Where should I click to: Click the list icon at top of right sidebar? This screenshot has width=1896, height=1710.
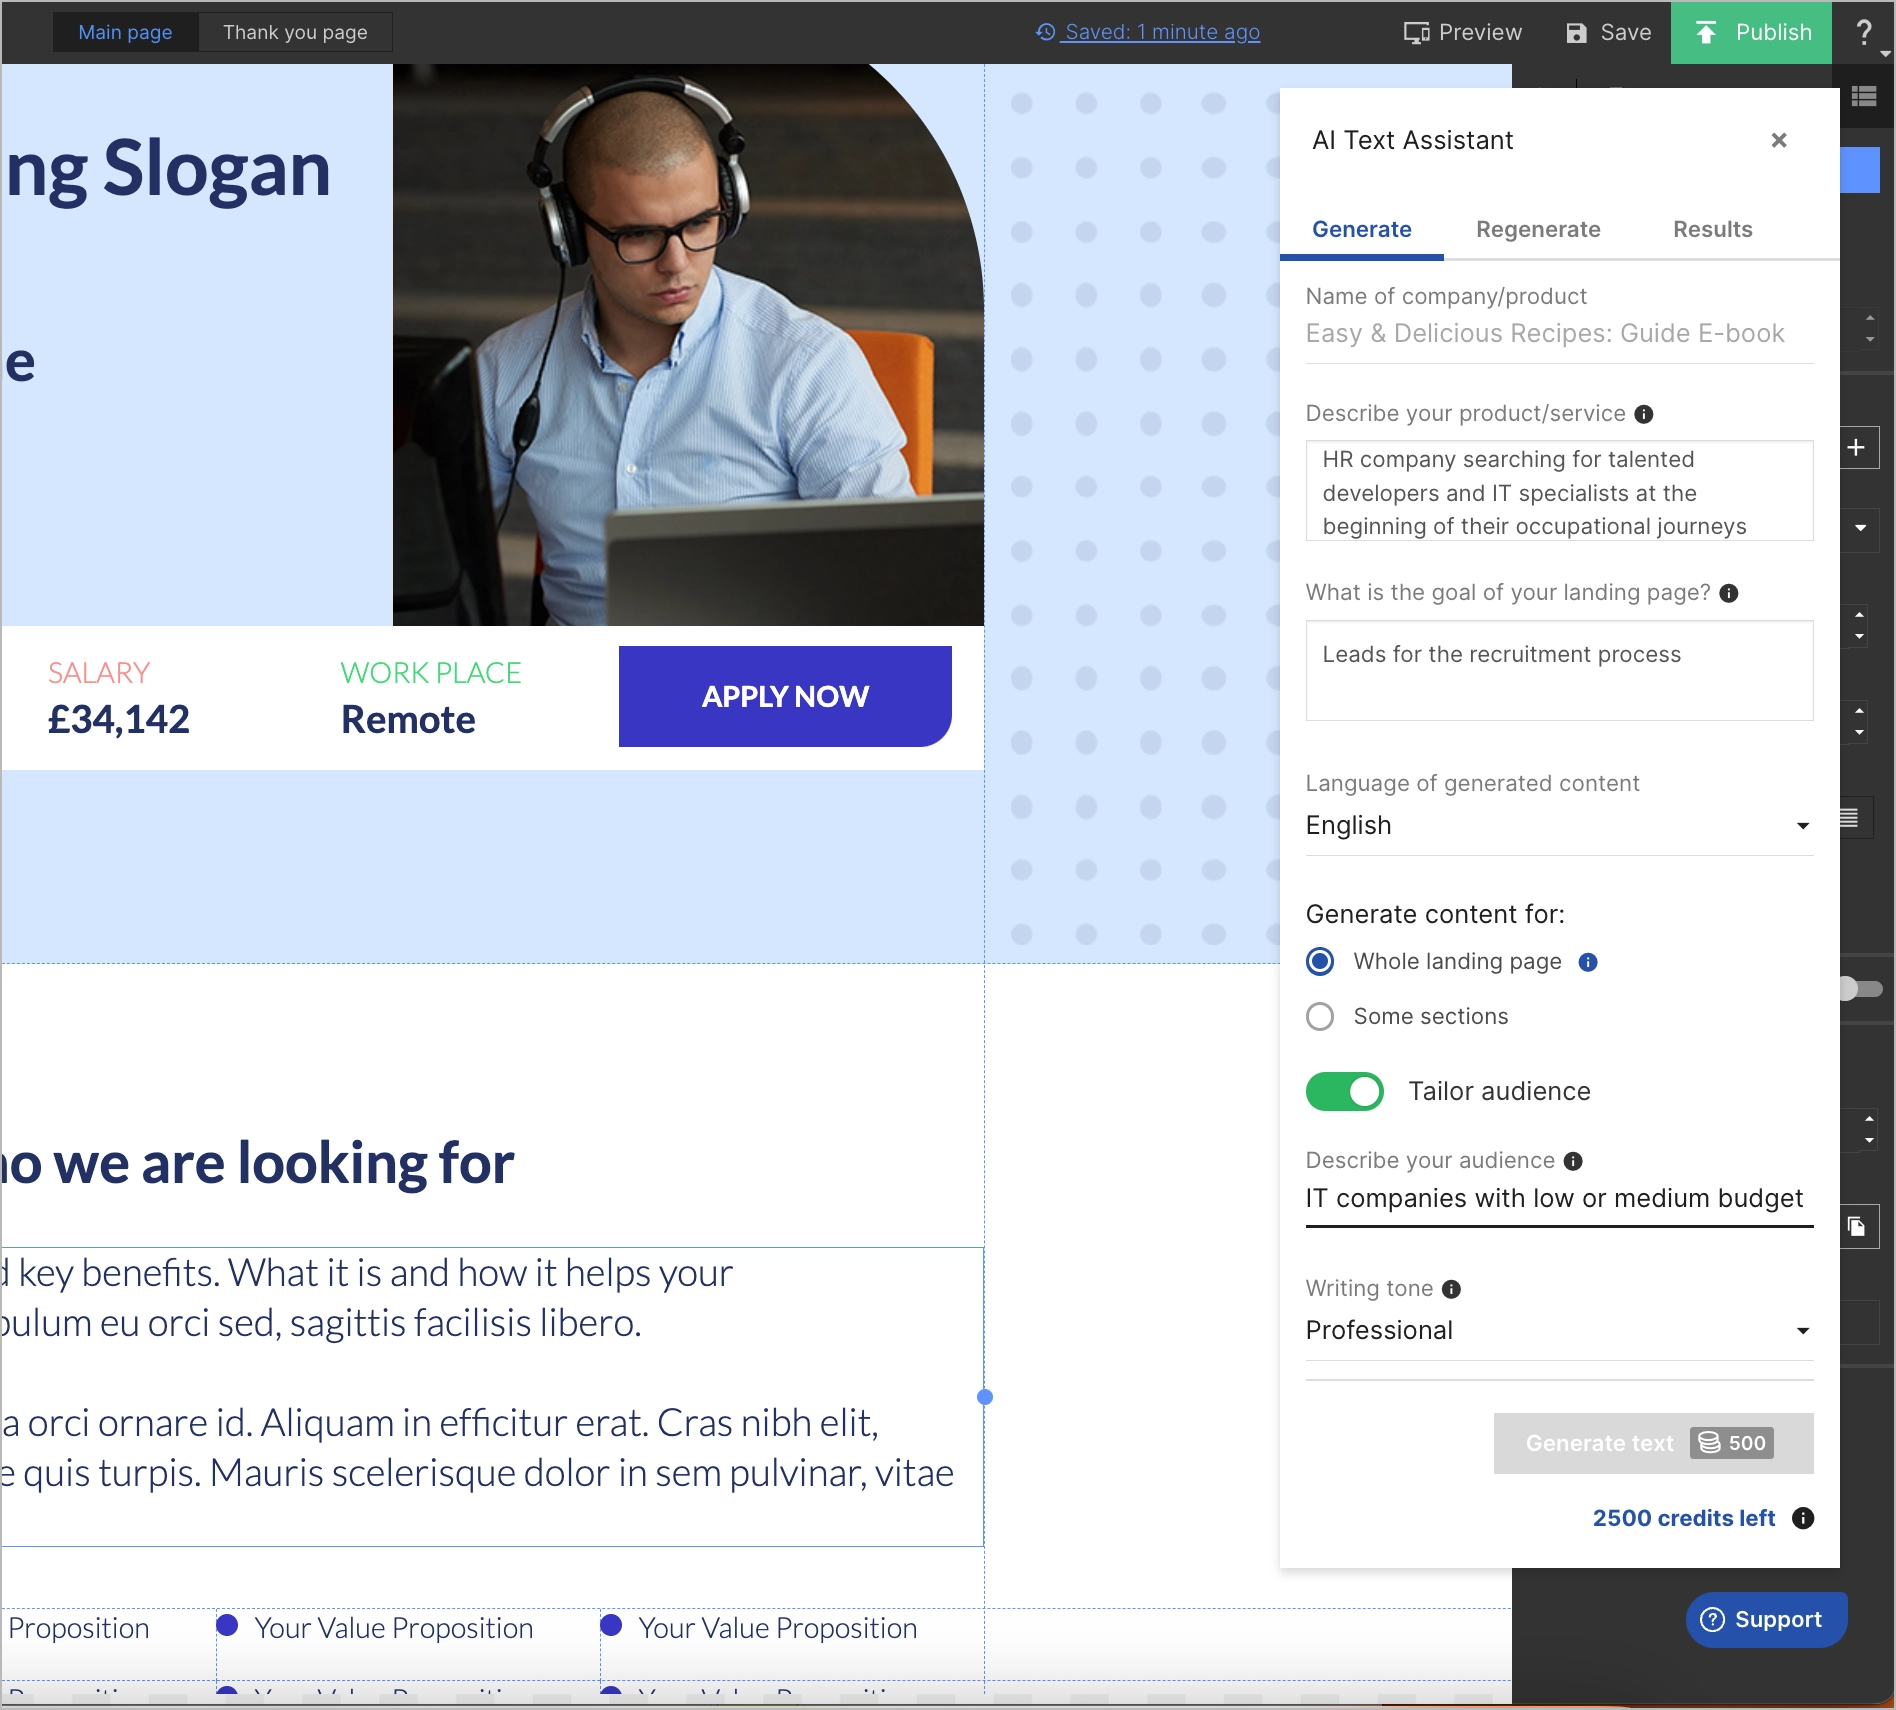[1862, 94]
